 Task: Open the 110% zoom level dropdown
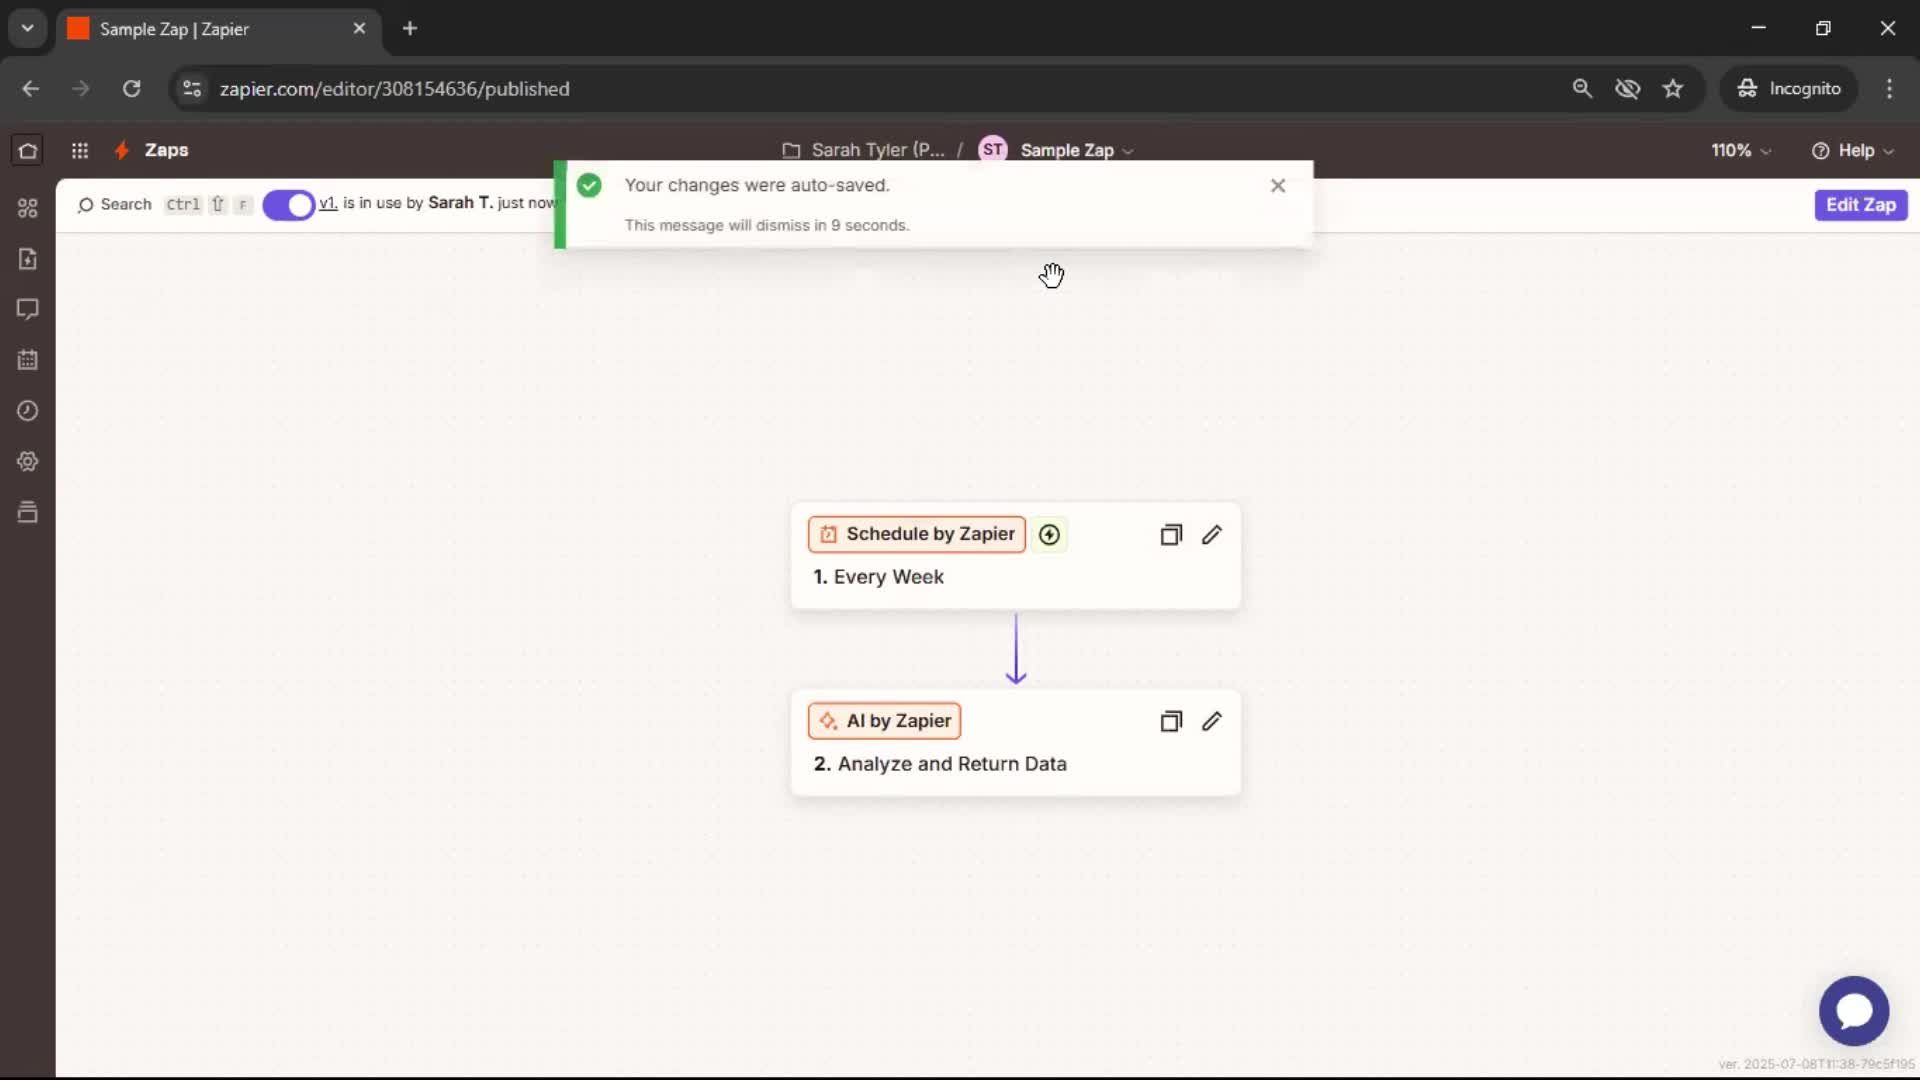click(1741, 150)
